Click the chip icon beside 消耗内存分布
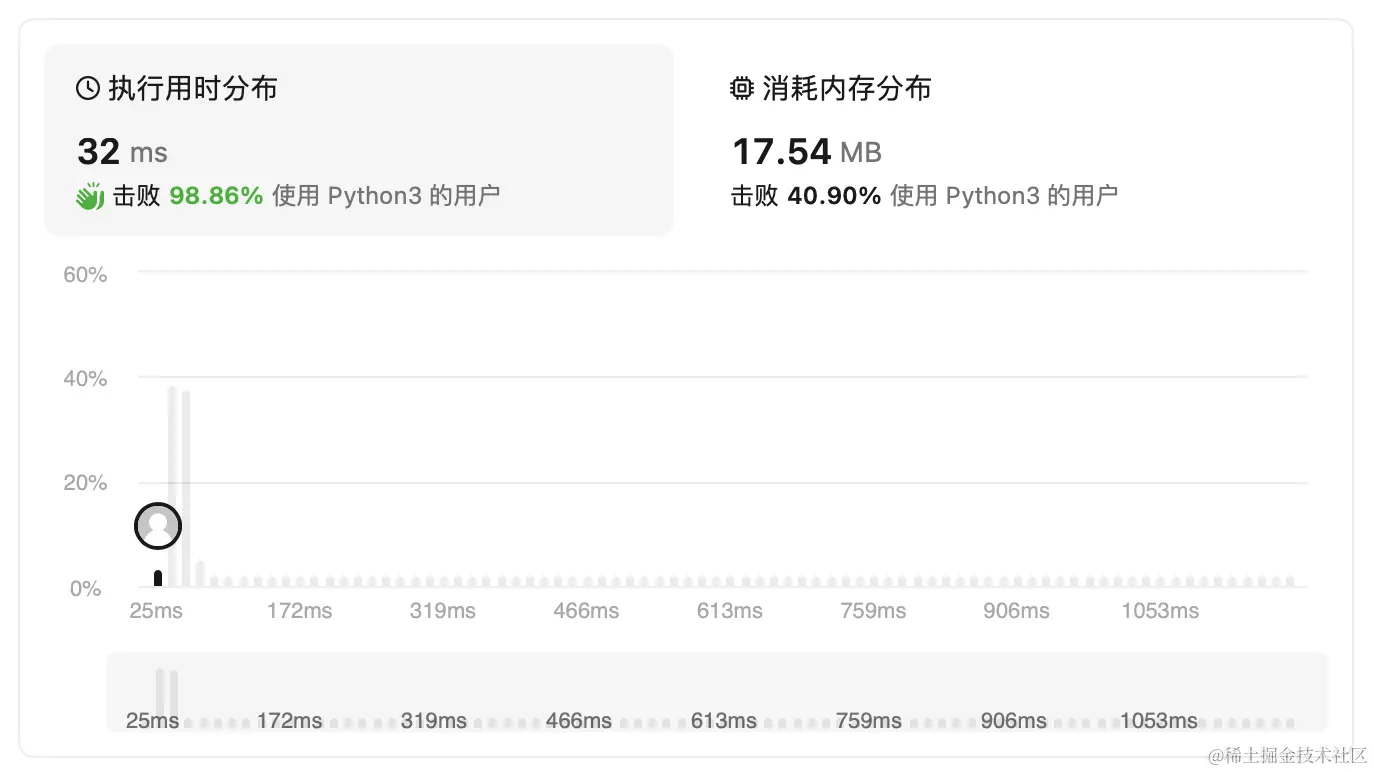The height and width of the screenshot is (772, 1374). point(741,89)
